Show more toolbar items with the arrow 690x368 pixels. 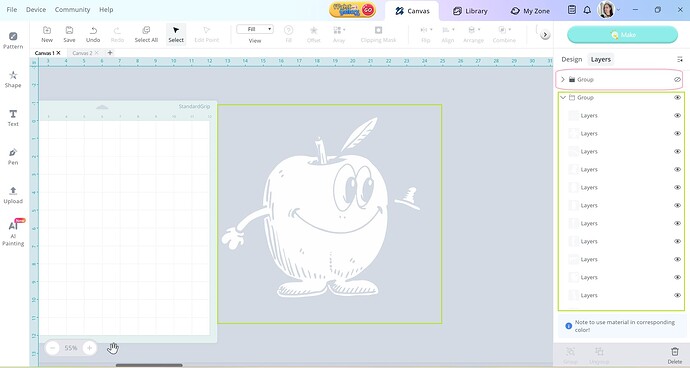click(x=545, y=34)
